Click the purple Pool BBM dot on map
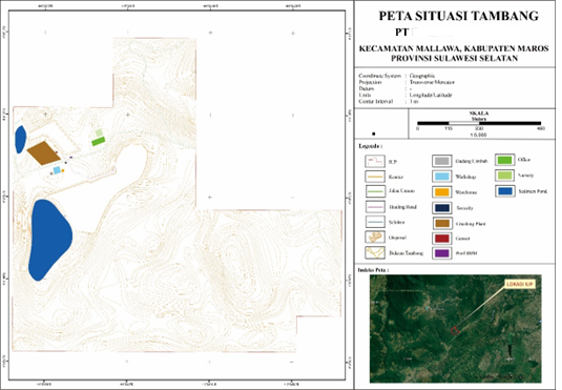The height and width of the screenshot is (390, 562). coord(71,157)
